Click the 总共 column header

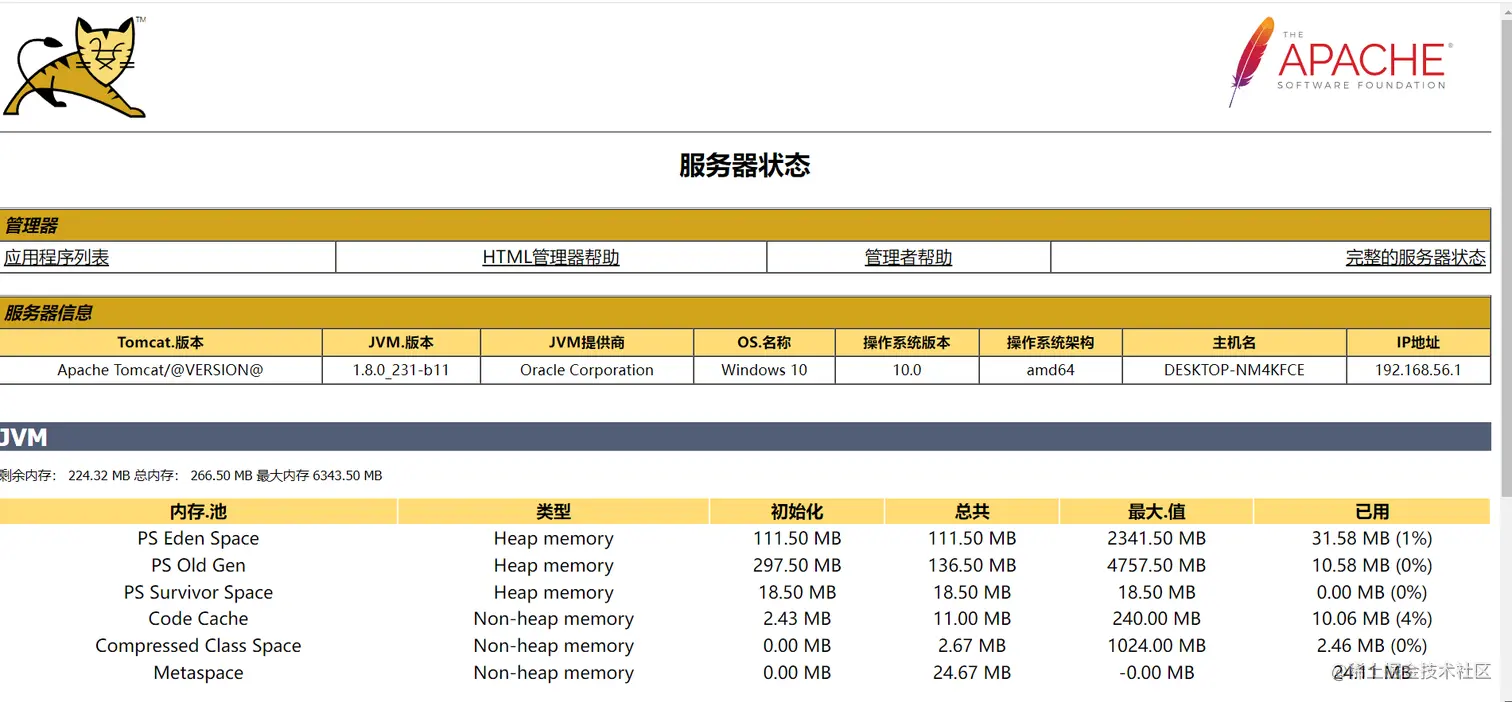(972, 511)
